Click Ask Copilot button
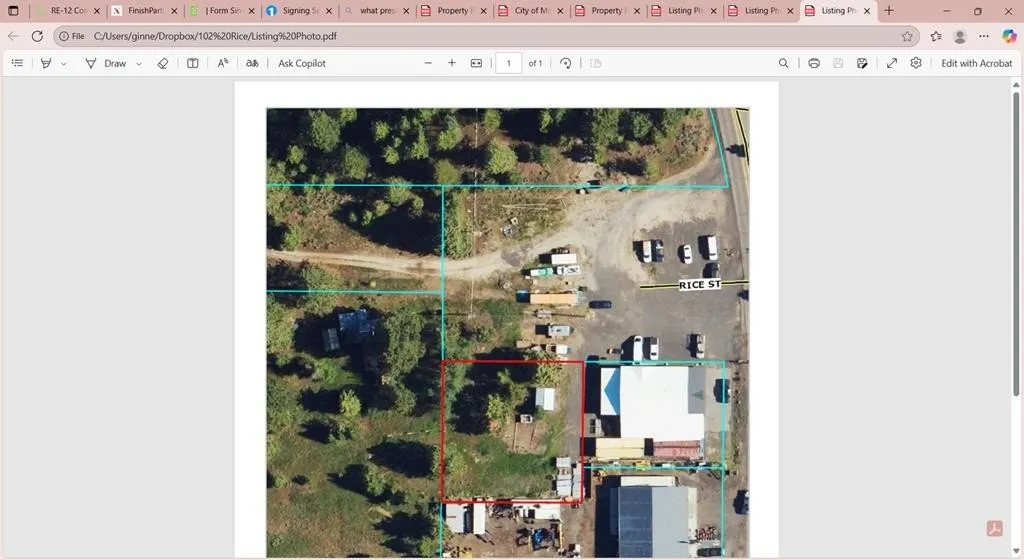Image resolution: width=1024 pixels, height=560 pixels. [x=301, y=63]
